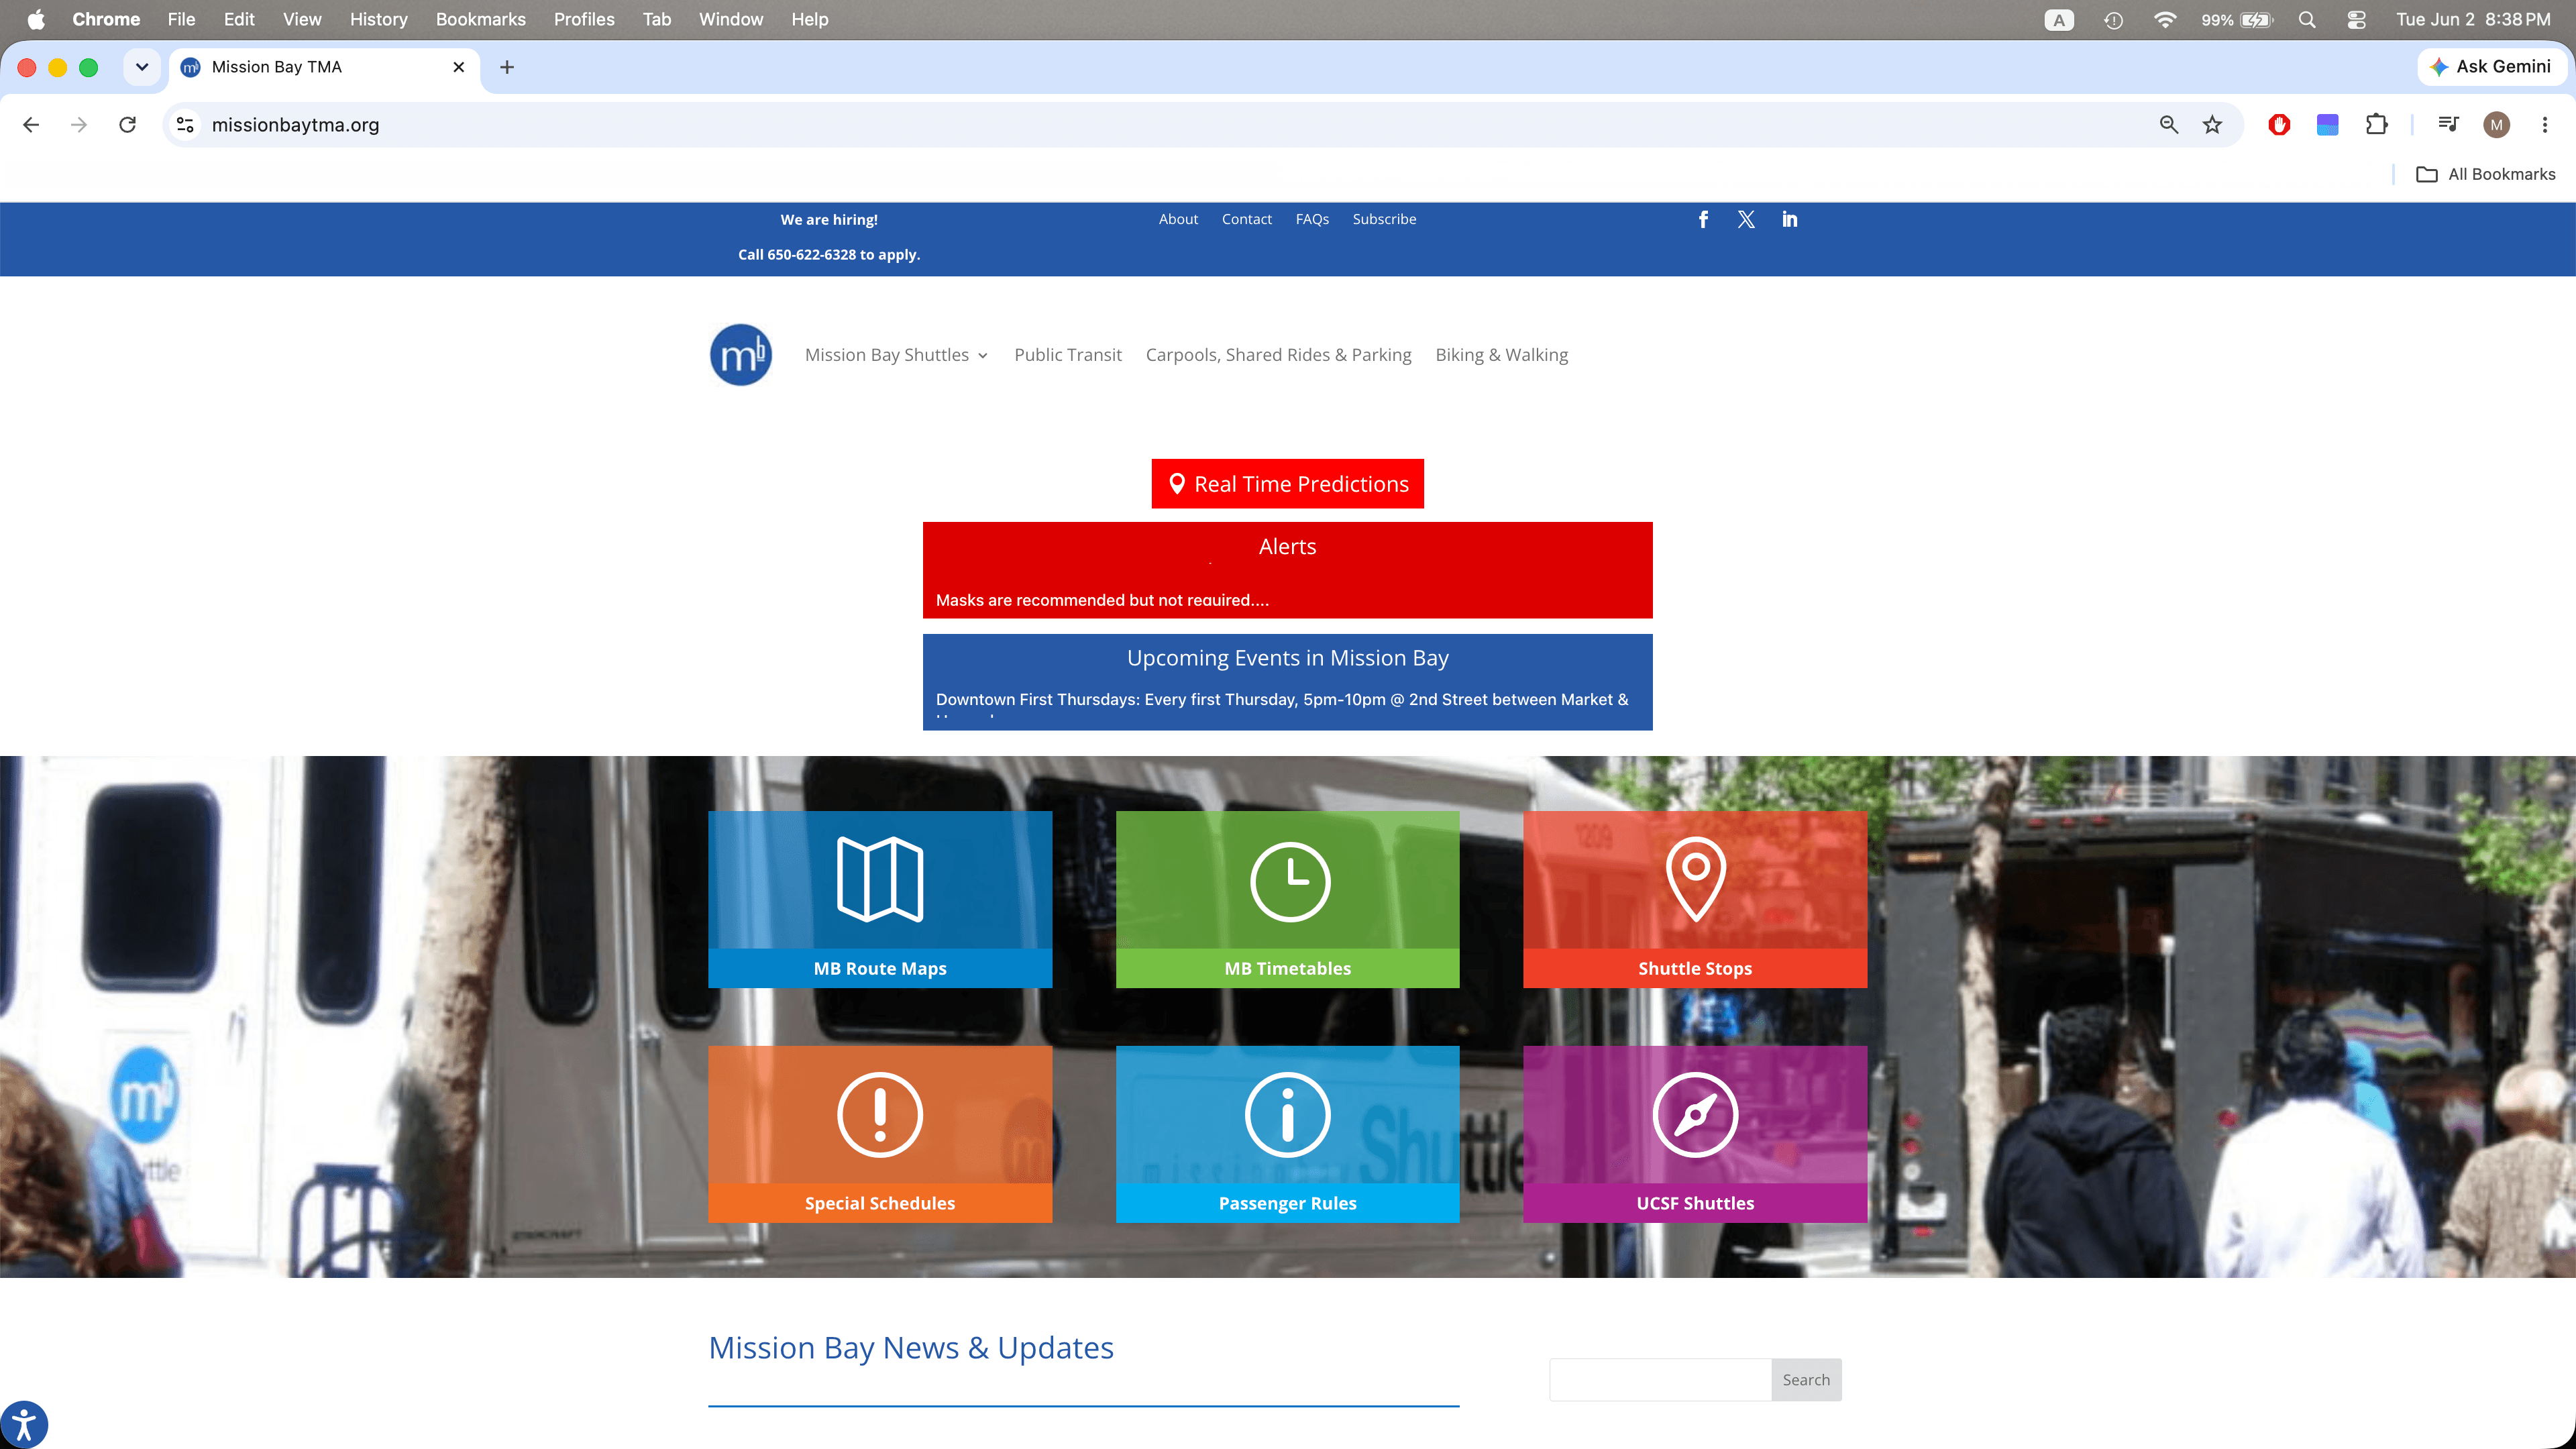This screenshot has height=1449, width=2576.
Task: Focus the site search text field
Action: [1660, 1380]
